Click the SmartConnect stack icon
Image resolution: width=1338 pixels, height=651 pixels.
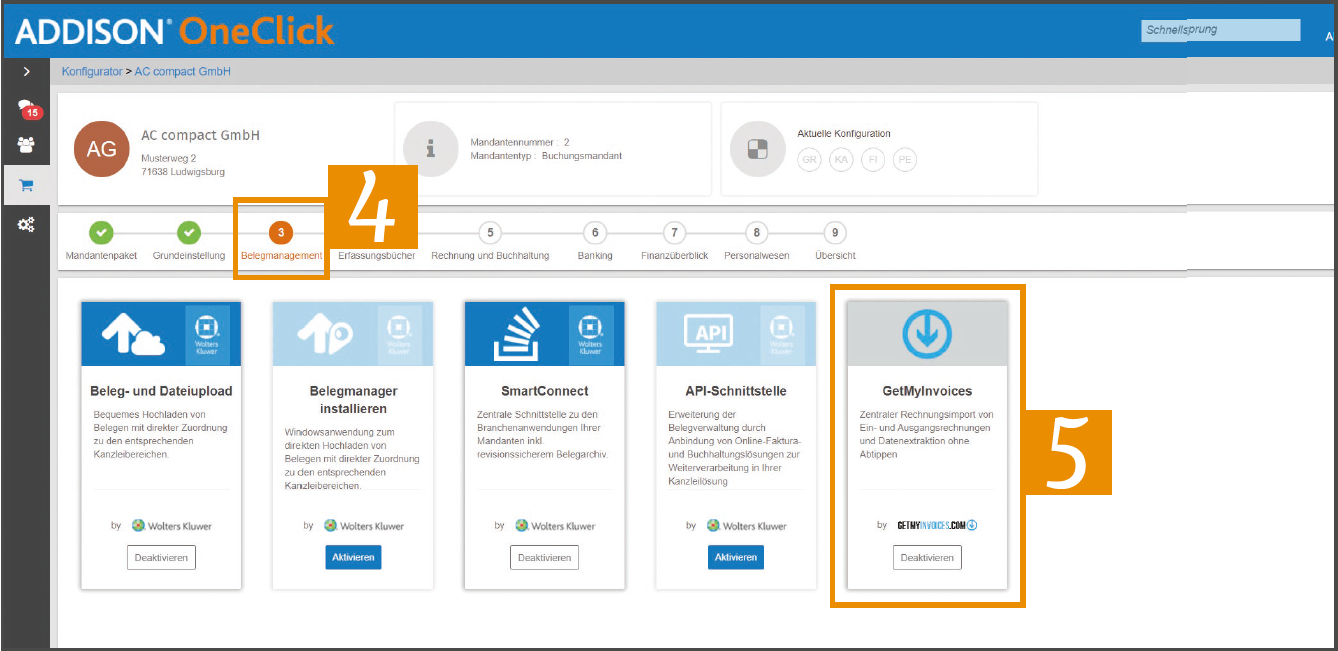(x=516, y=335)
